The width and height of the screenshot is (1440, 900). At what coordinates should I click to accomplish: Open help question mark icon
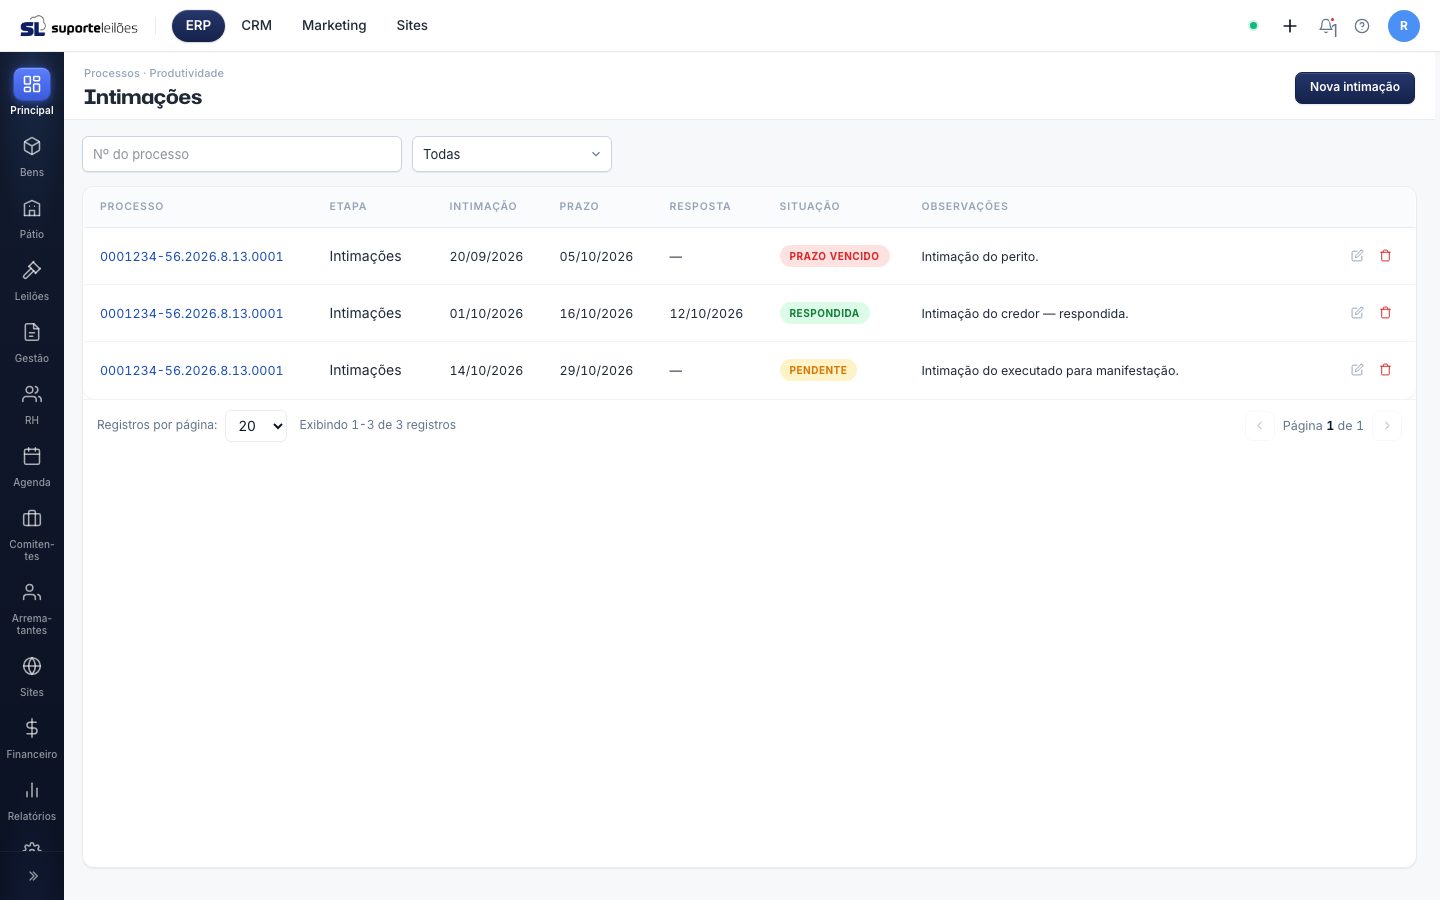pos(1362,26)
